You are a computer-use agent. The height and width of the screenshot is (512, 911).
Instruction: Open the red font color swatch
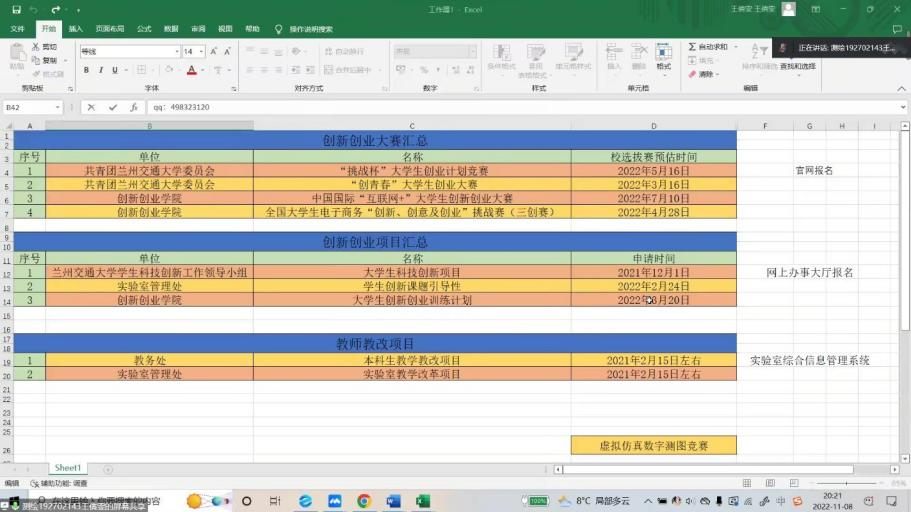tap(191, 70)
